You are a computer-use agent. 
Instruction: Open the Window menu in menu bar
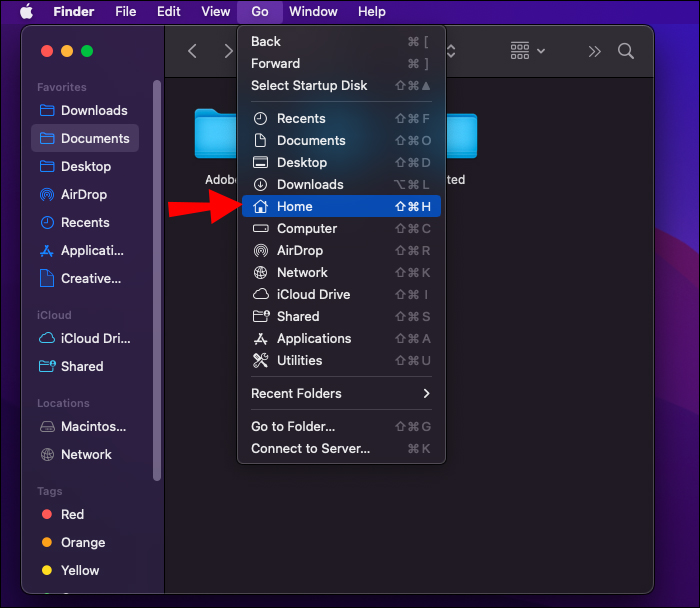[313, 12]
